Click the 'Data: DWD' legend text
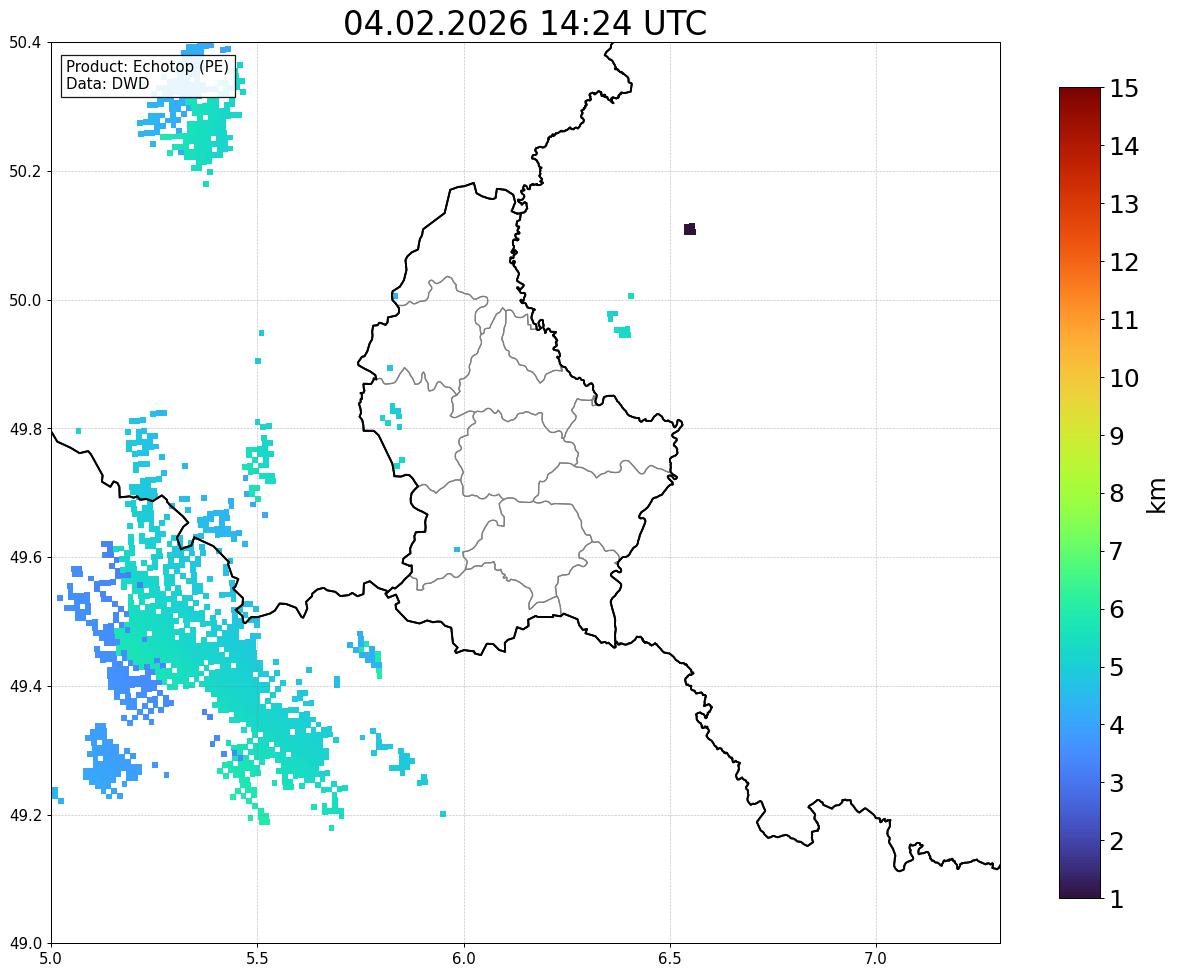The height and width of the screenshot is (976, 1178). (107, 84)
